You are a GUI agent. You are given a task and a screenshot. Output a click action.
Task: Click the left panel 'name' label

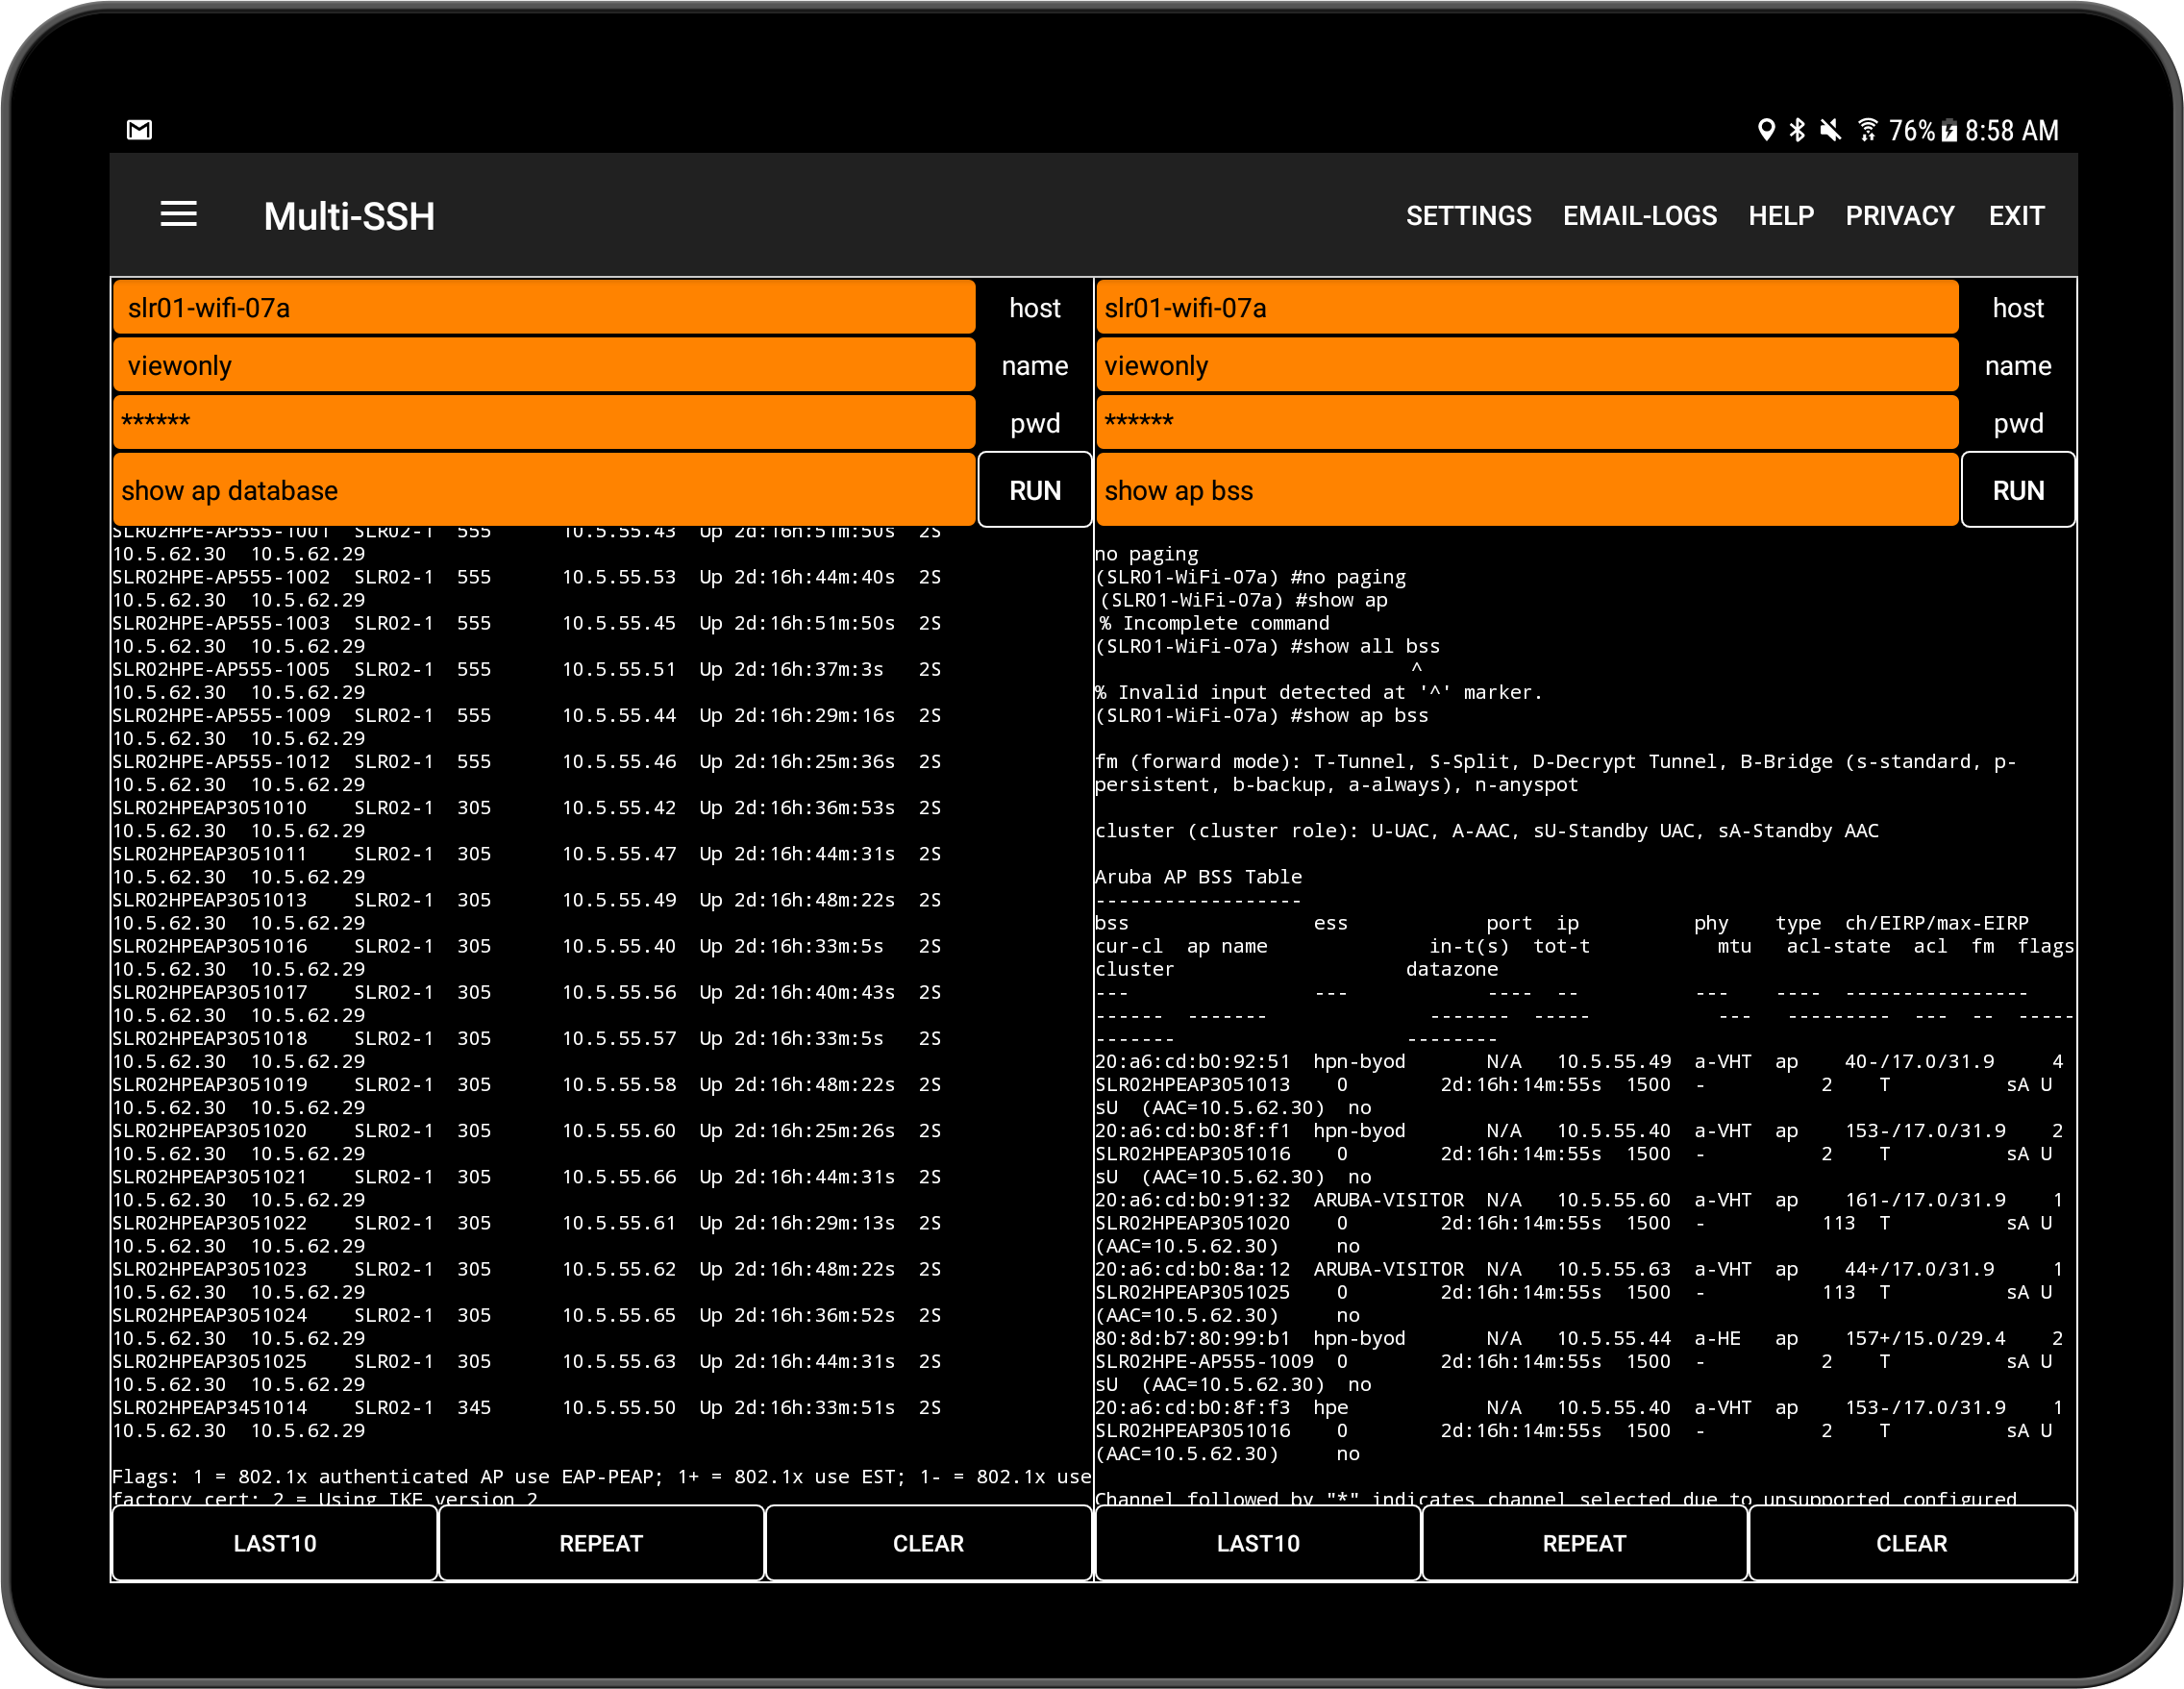(x=1034, y=366)
